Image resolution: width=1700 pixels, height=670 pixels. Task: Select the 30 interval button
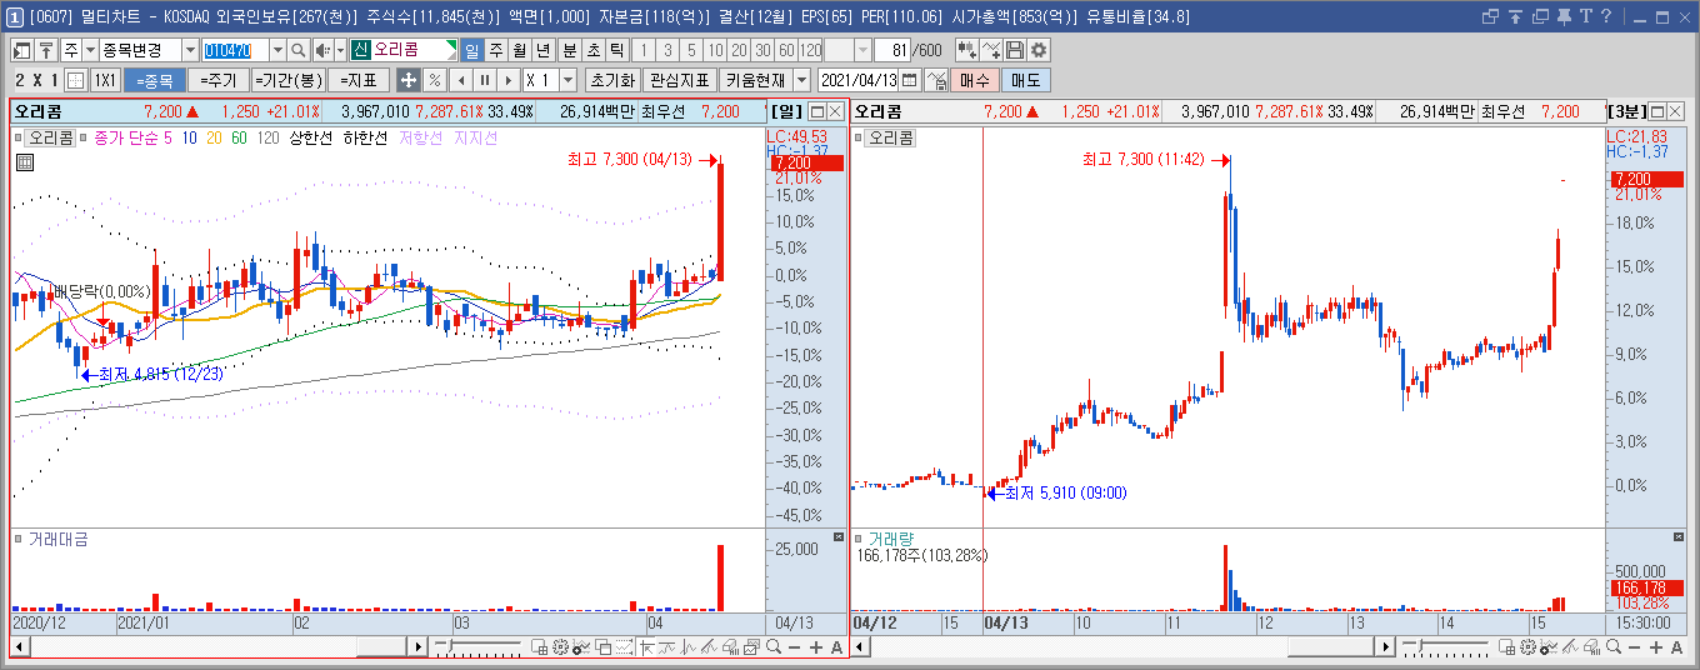(763, 50)
